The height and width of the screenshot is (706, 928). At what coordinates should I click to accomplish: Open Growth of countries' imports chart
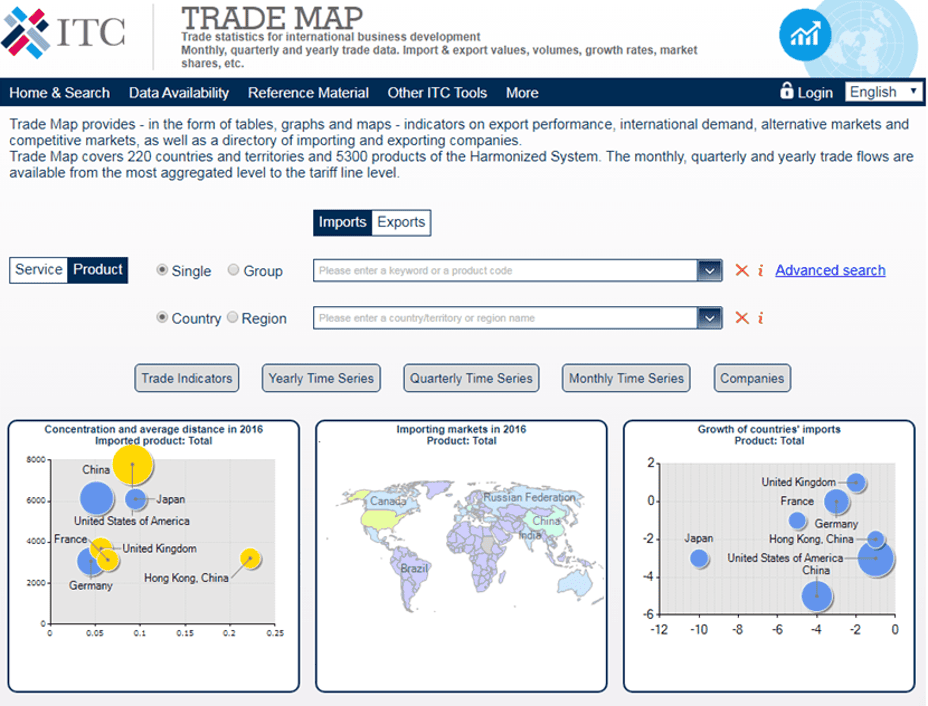pyautogui.click(x=769, y=556)
